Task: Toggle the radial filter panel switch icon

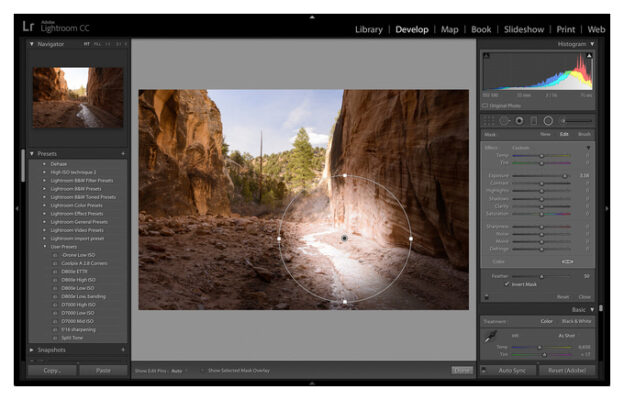Action: tap(486, 297)
